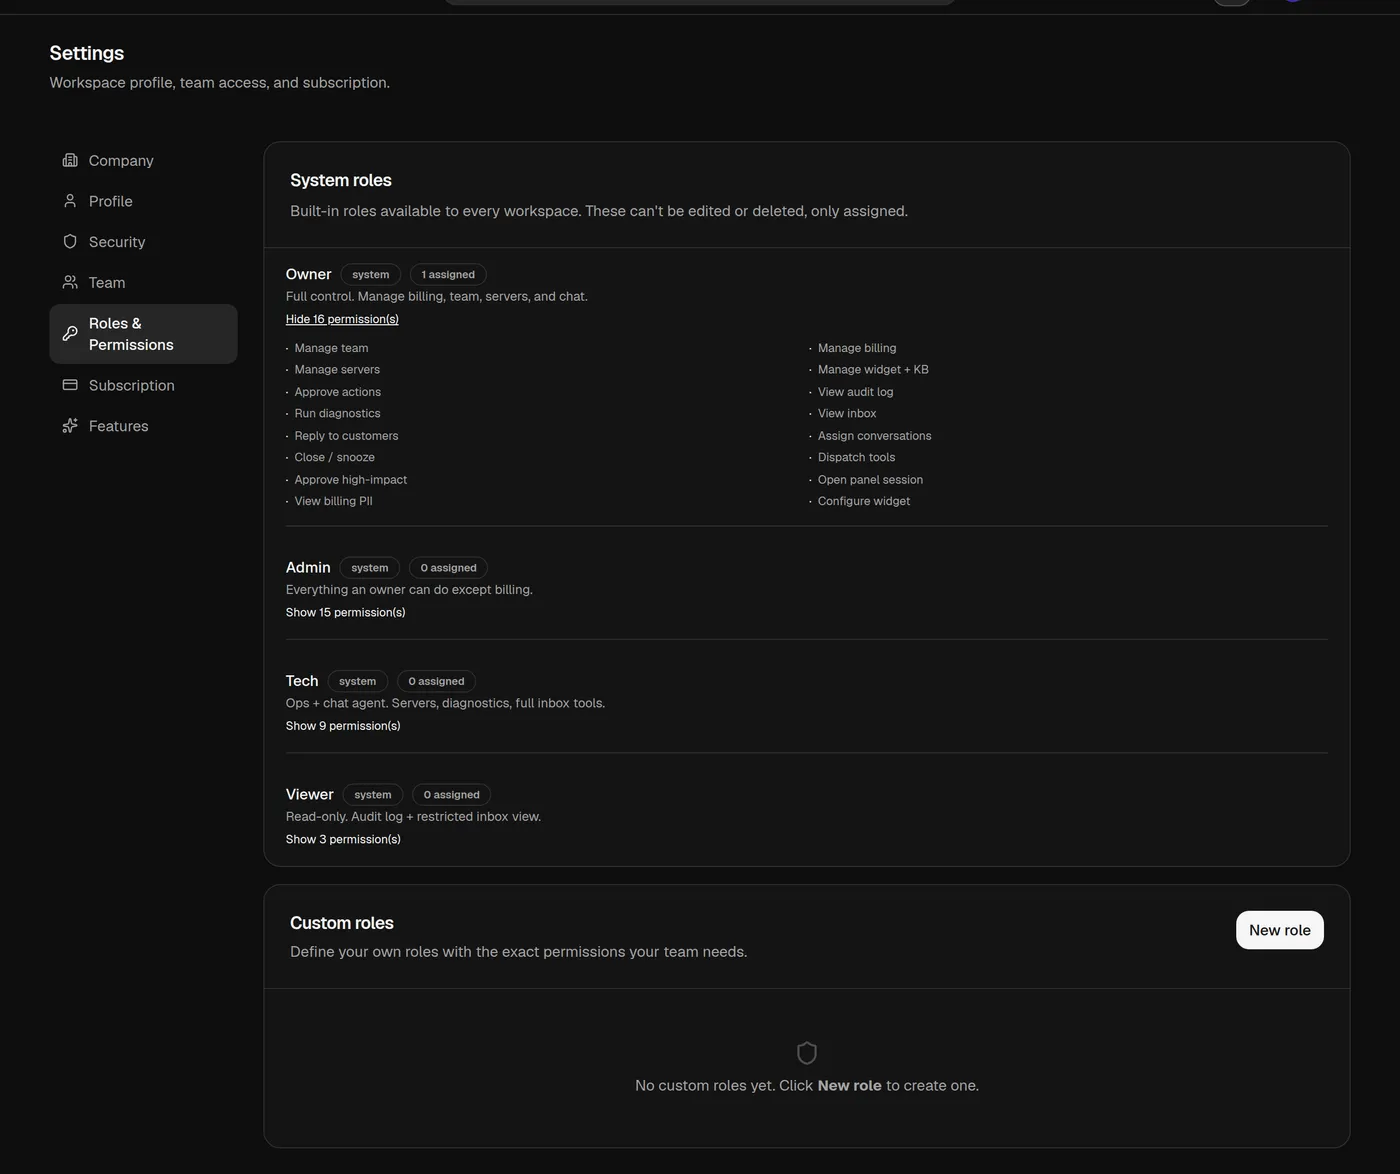Click the Roles & Permissions key icon

pyautogui.click(x=70, y=334)
